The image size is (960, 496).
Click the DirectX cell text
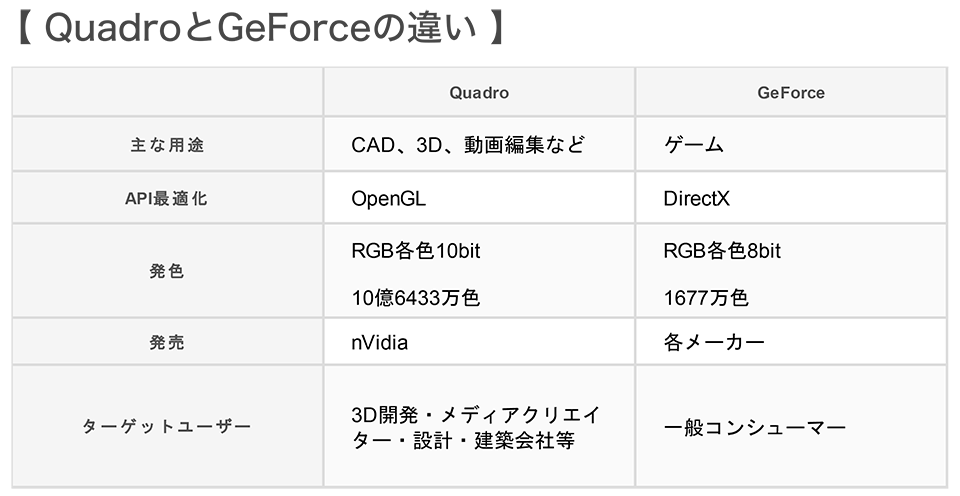point(697,198)
